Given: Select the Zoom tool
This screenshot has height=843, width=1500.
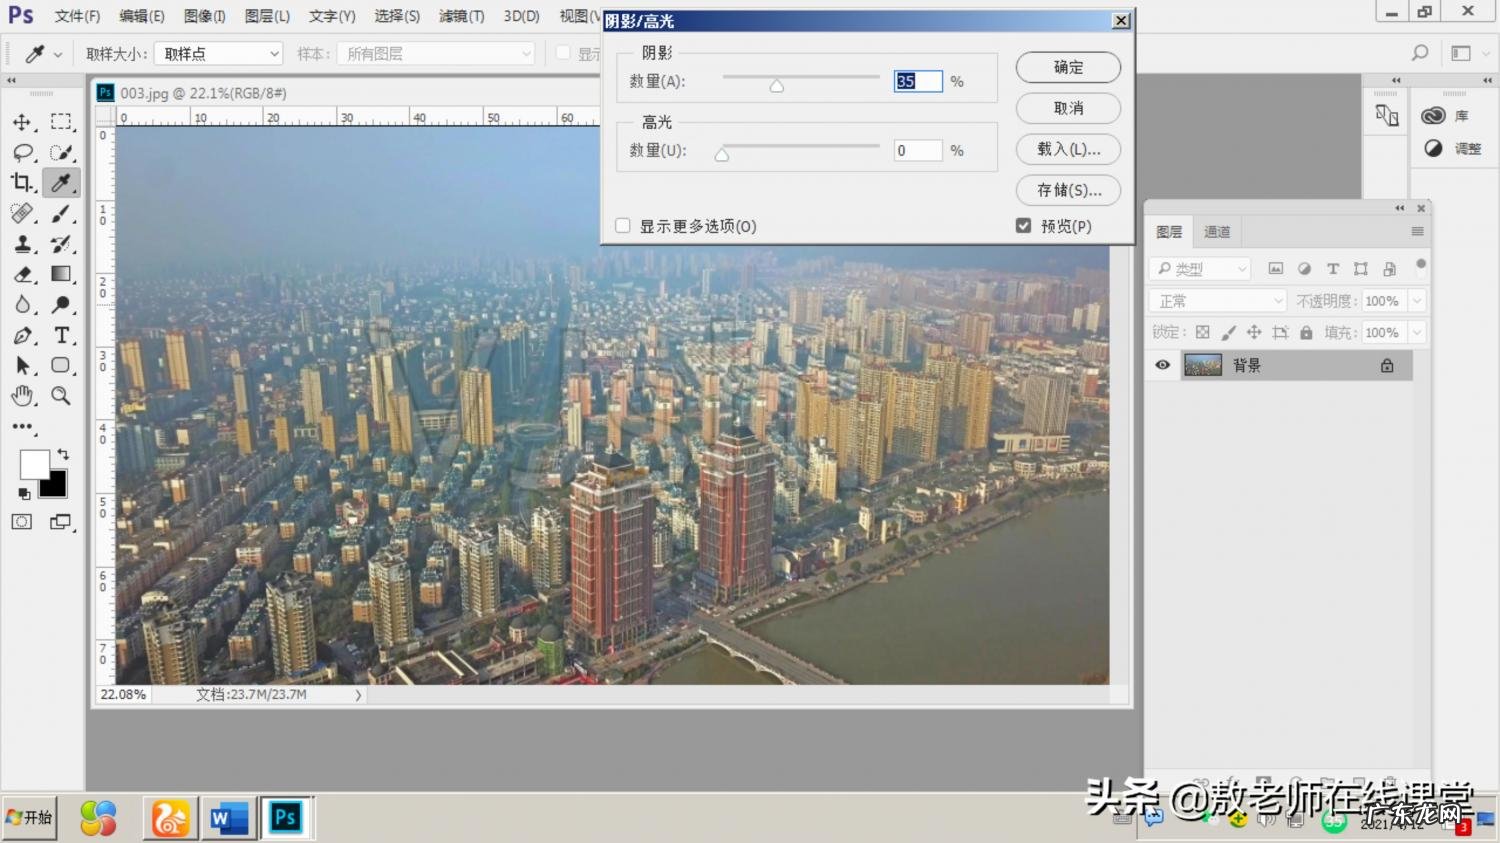Looking at the screenshot, I should point(62,396).
